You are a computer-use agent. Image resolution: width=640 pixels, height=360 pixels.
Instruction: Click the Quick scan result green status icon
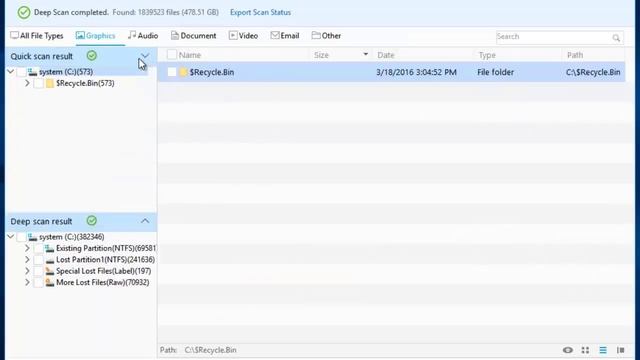coord(92,56)
